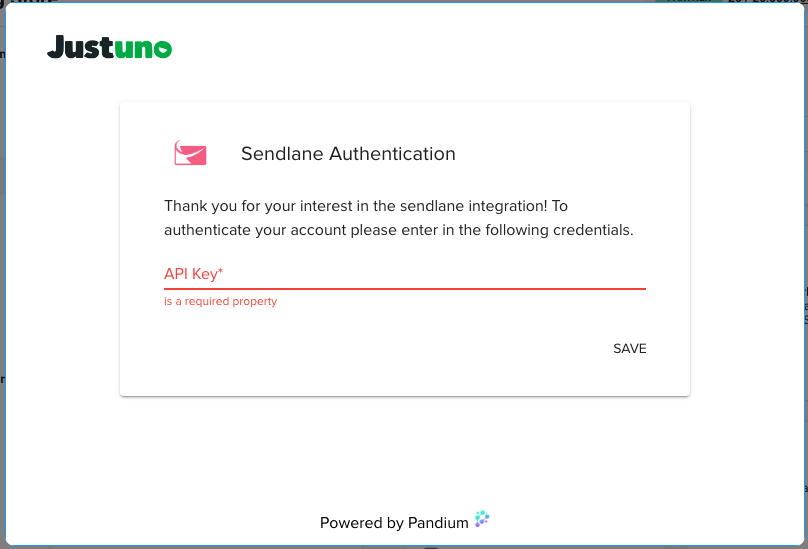Click the word 'Pandium' in the footer
This screenshot has height=549, width=808.
click(438, 522)
